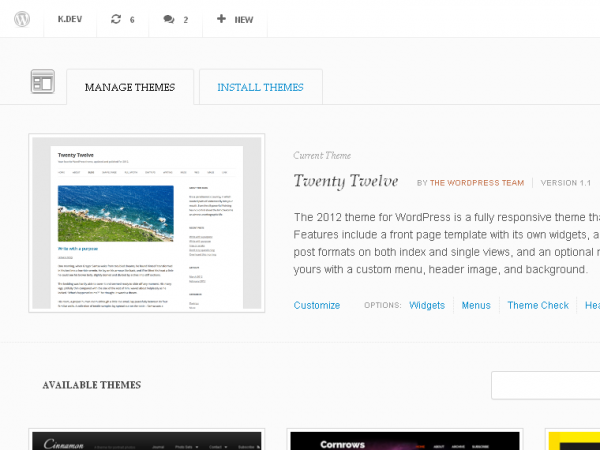Visit The WordPress Team author link
This screenshot has width=600, height=450.
pos(477,183)
